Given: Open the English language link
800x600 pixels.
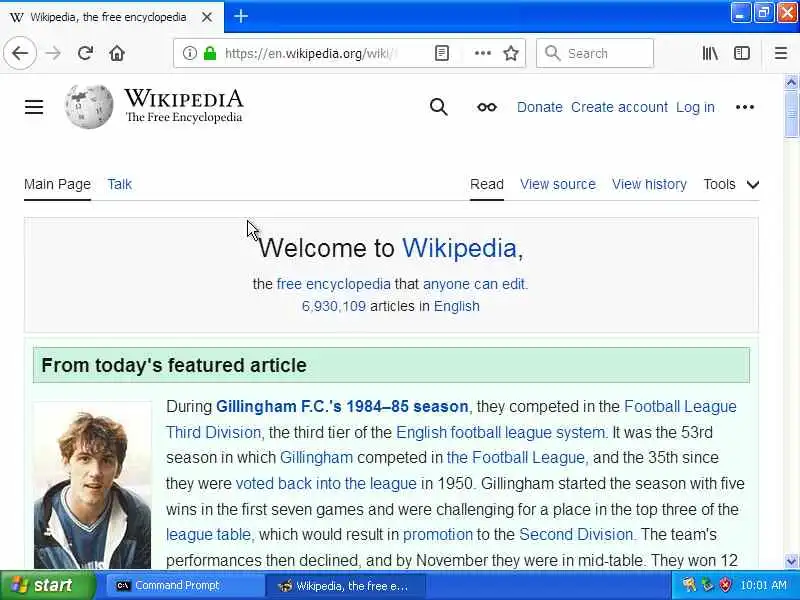Looking at the screenshot, I should pos(457,306).
